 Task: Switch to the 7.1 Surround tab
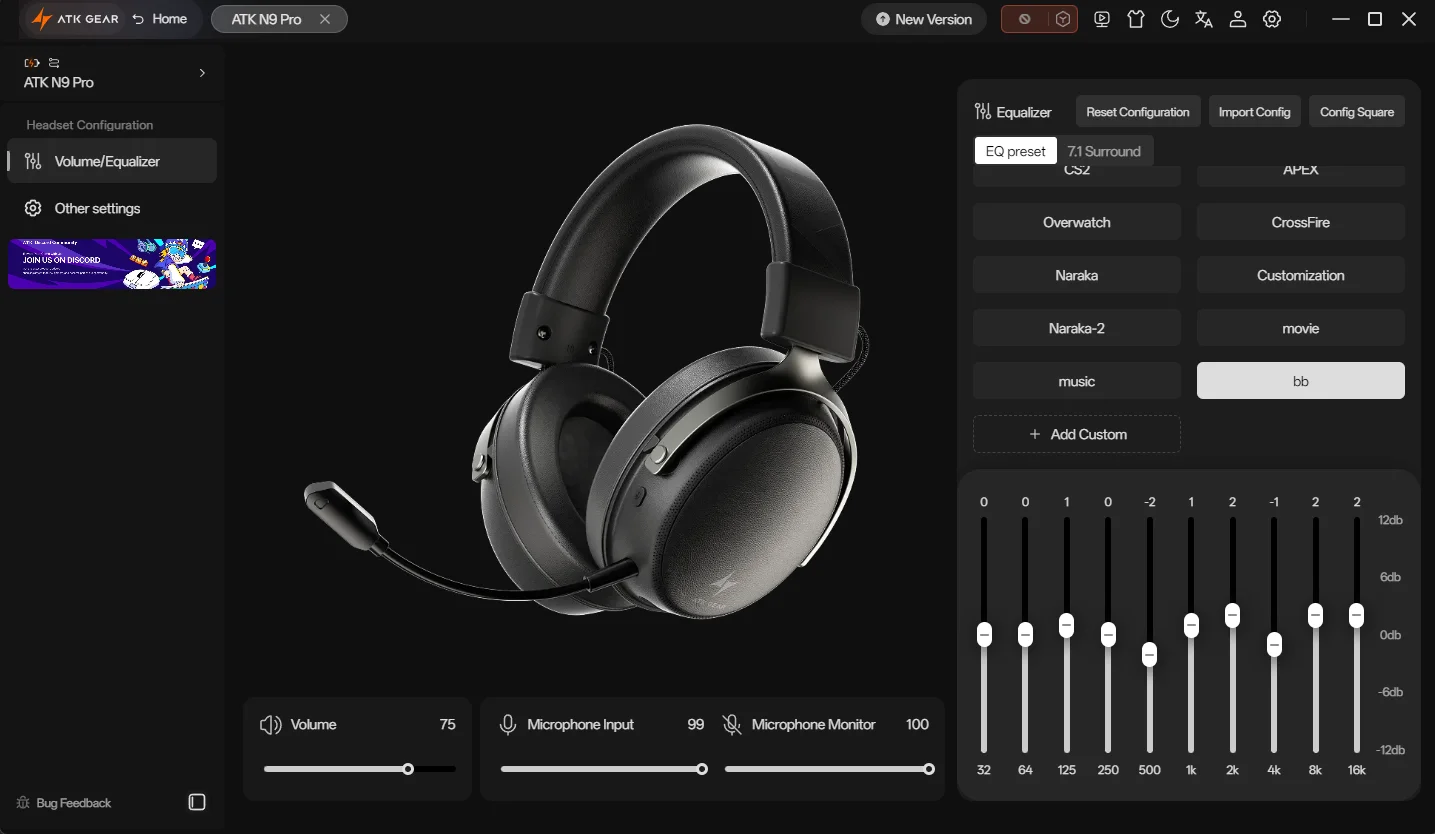[x=1104, y=151]
